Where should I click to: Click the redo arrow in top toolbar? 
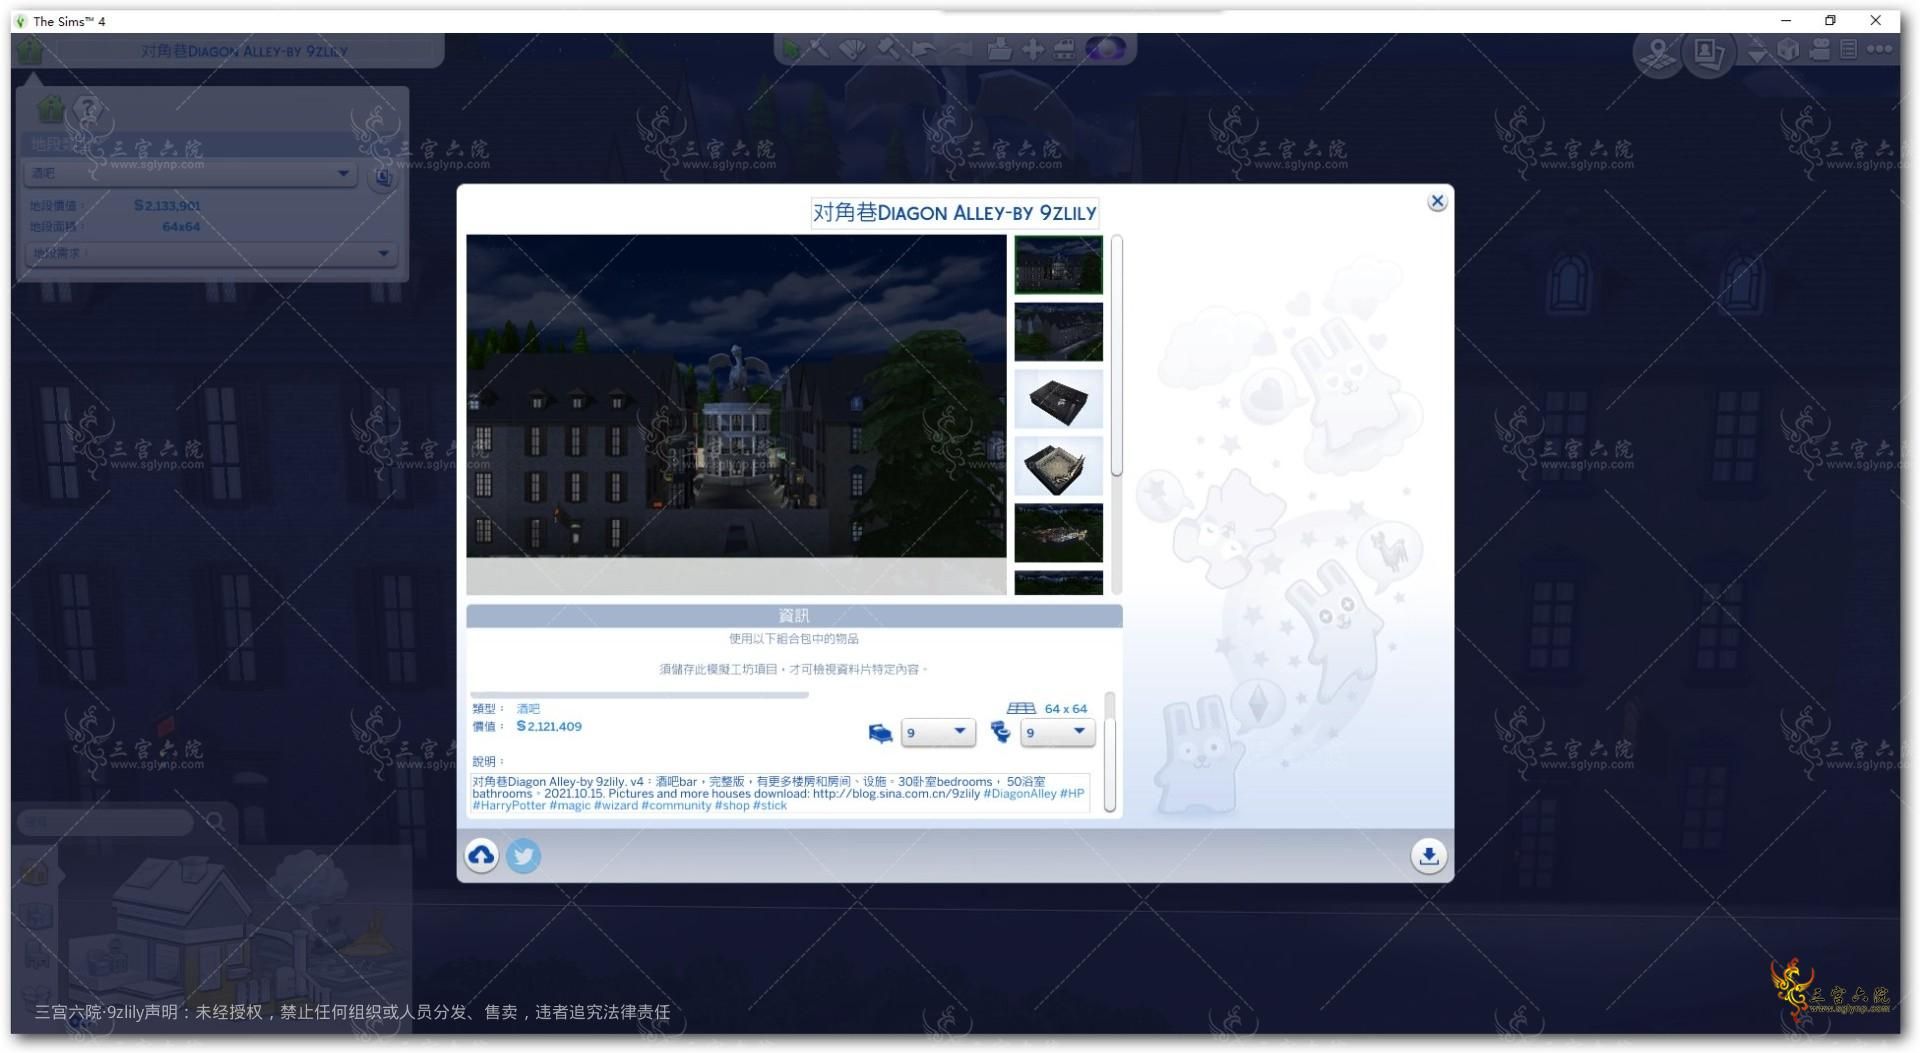click(x=960, y=48)
